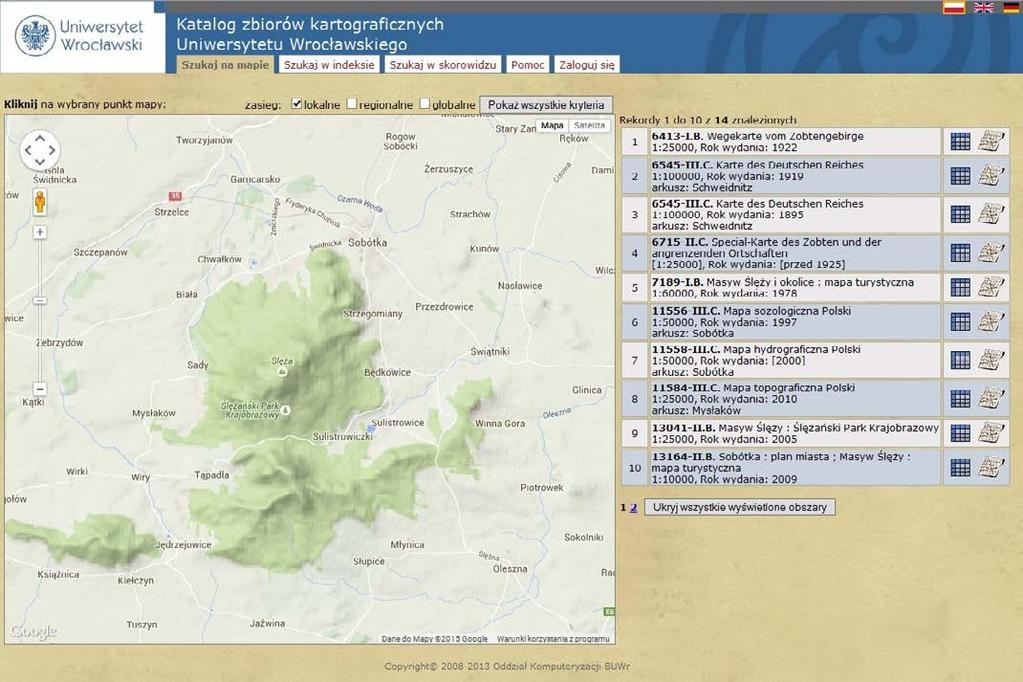
Task: Open table icon for 1919 Karte des Deutschen Reiches
Action: click(960, 176)
